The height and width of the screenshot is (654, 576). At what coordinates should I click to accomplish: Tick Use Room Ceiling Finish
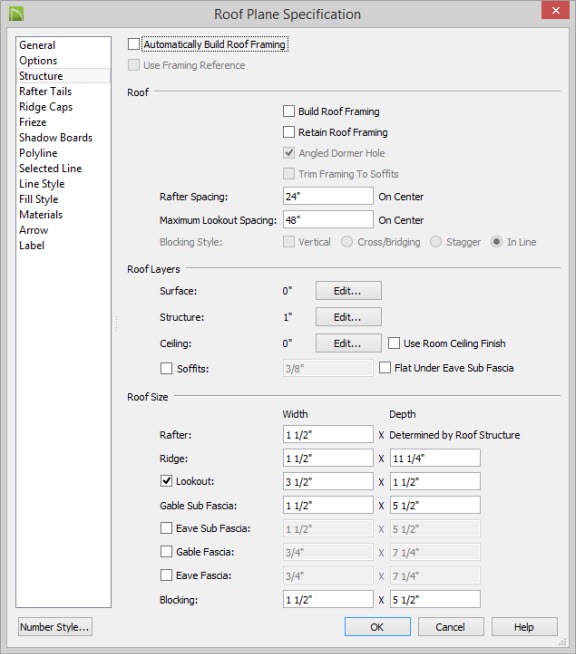pyautogui.click(x=394, y=343)
